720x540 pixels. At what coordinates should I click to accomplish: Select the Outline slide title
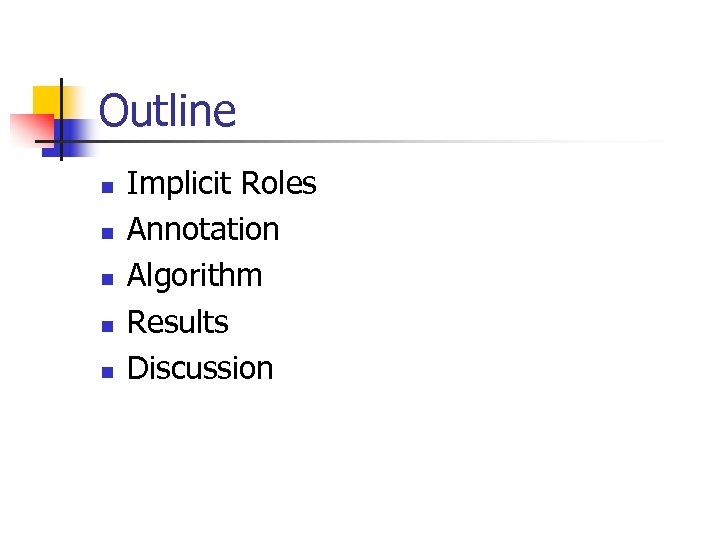point(167,110)
